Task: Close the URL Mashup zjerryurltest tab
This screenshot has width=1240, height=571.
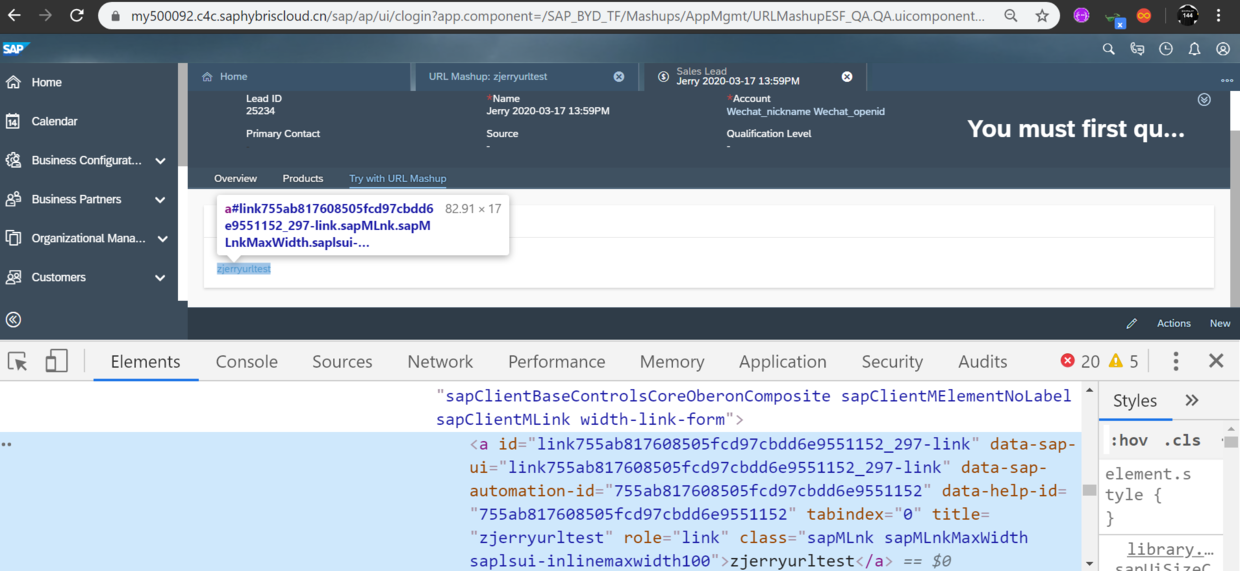Action: pyautogui.click(x=619, y=76)
